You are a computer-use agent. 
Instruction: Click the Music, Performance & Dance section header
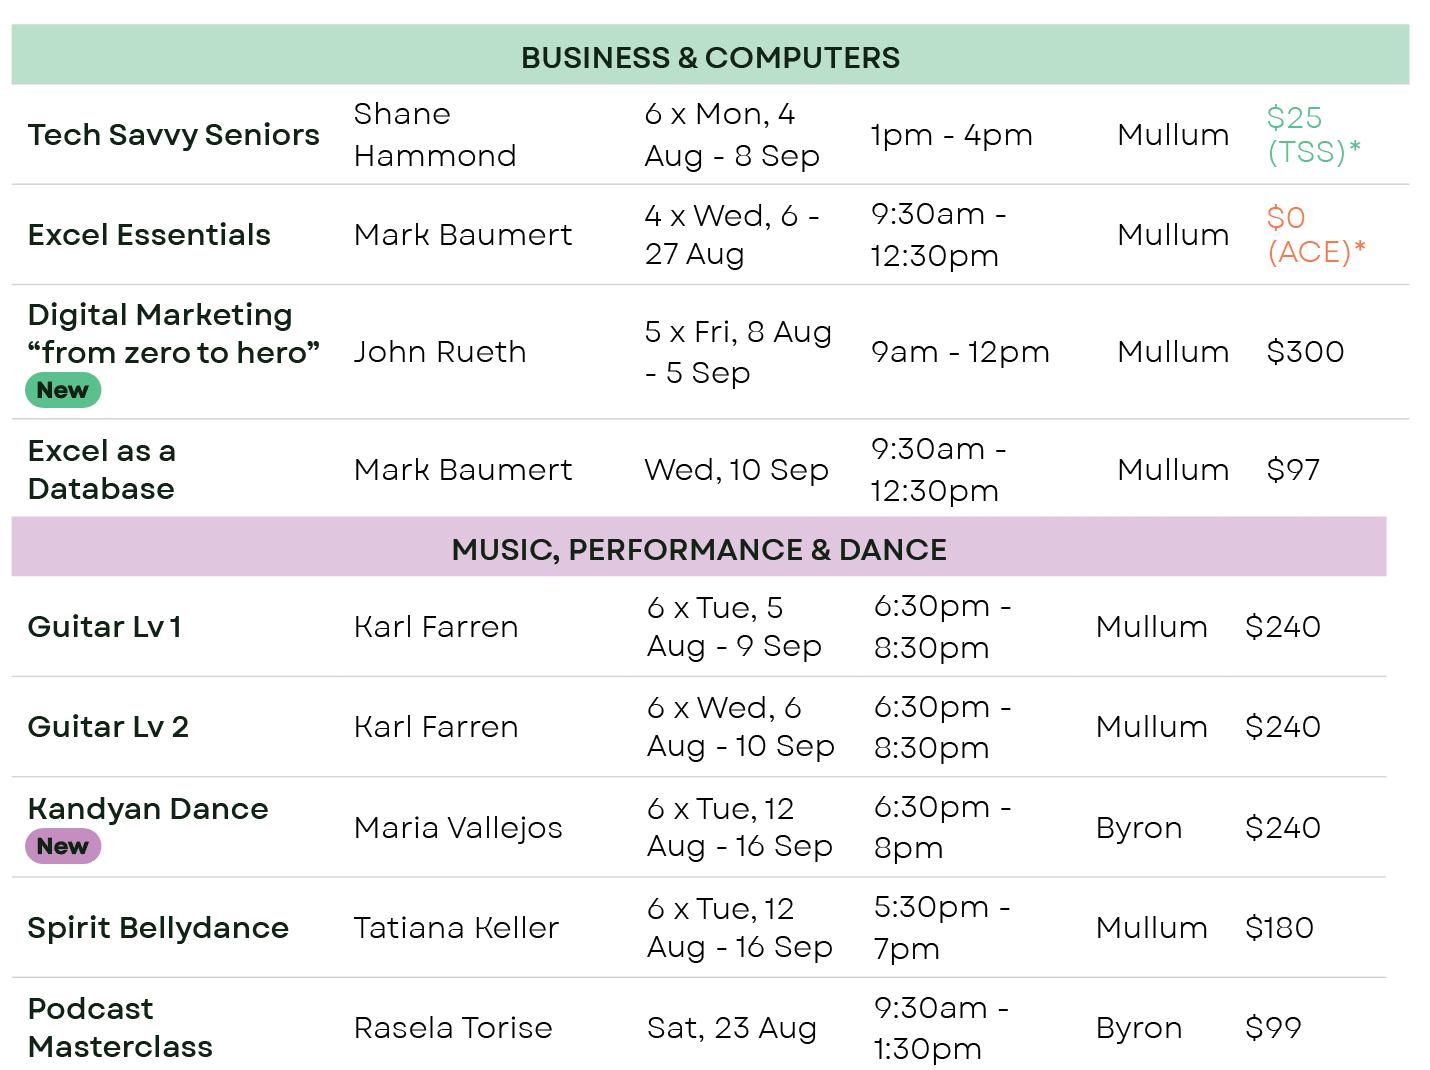point(698,549)
